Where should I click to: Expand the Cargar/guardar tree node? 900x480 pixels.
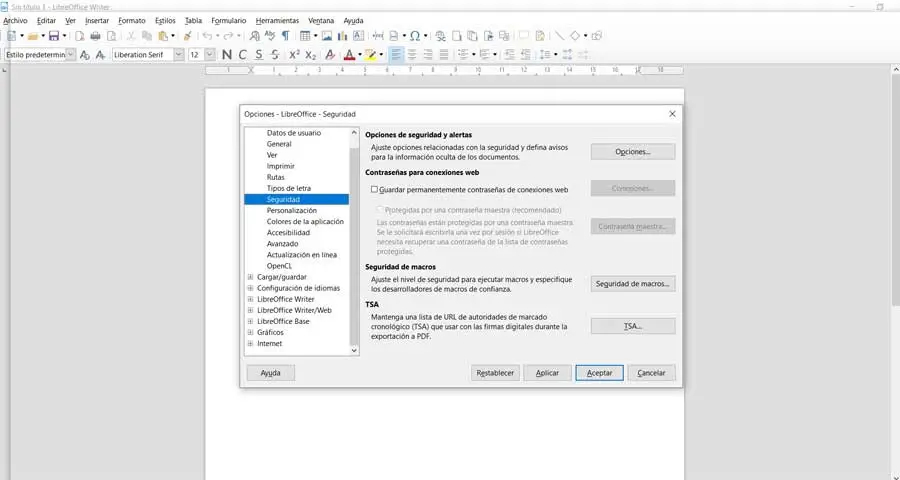pos(250,277)
